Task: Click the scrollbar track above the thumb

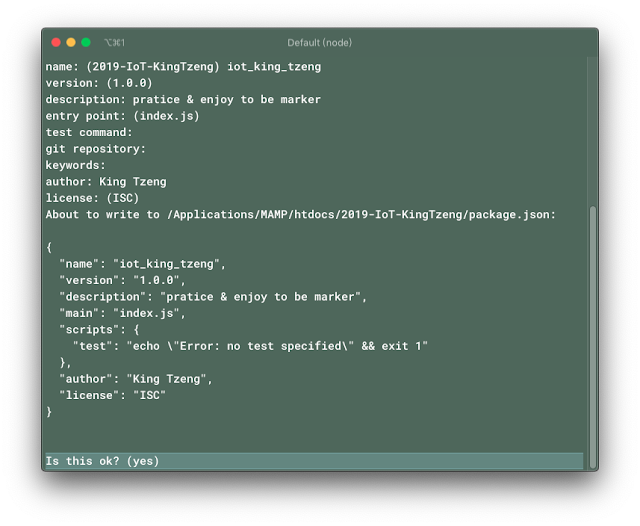Action: click(x=593, y=131)
